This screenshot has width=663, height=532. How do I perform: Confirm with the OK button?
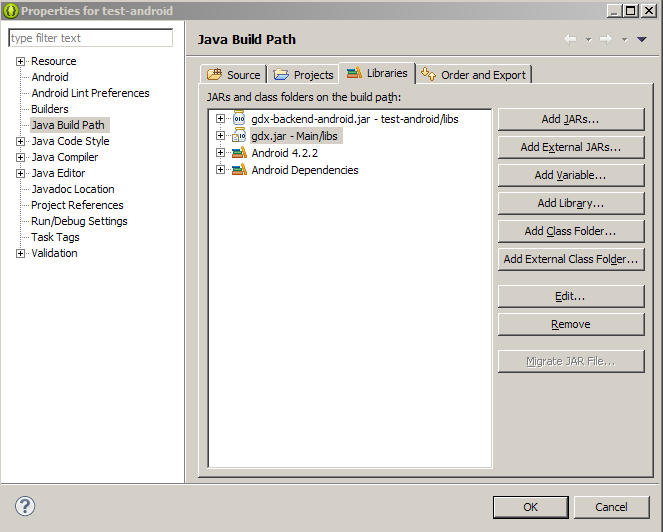pos(531,507)
